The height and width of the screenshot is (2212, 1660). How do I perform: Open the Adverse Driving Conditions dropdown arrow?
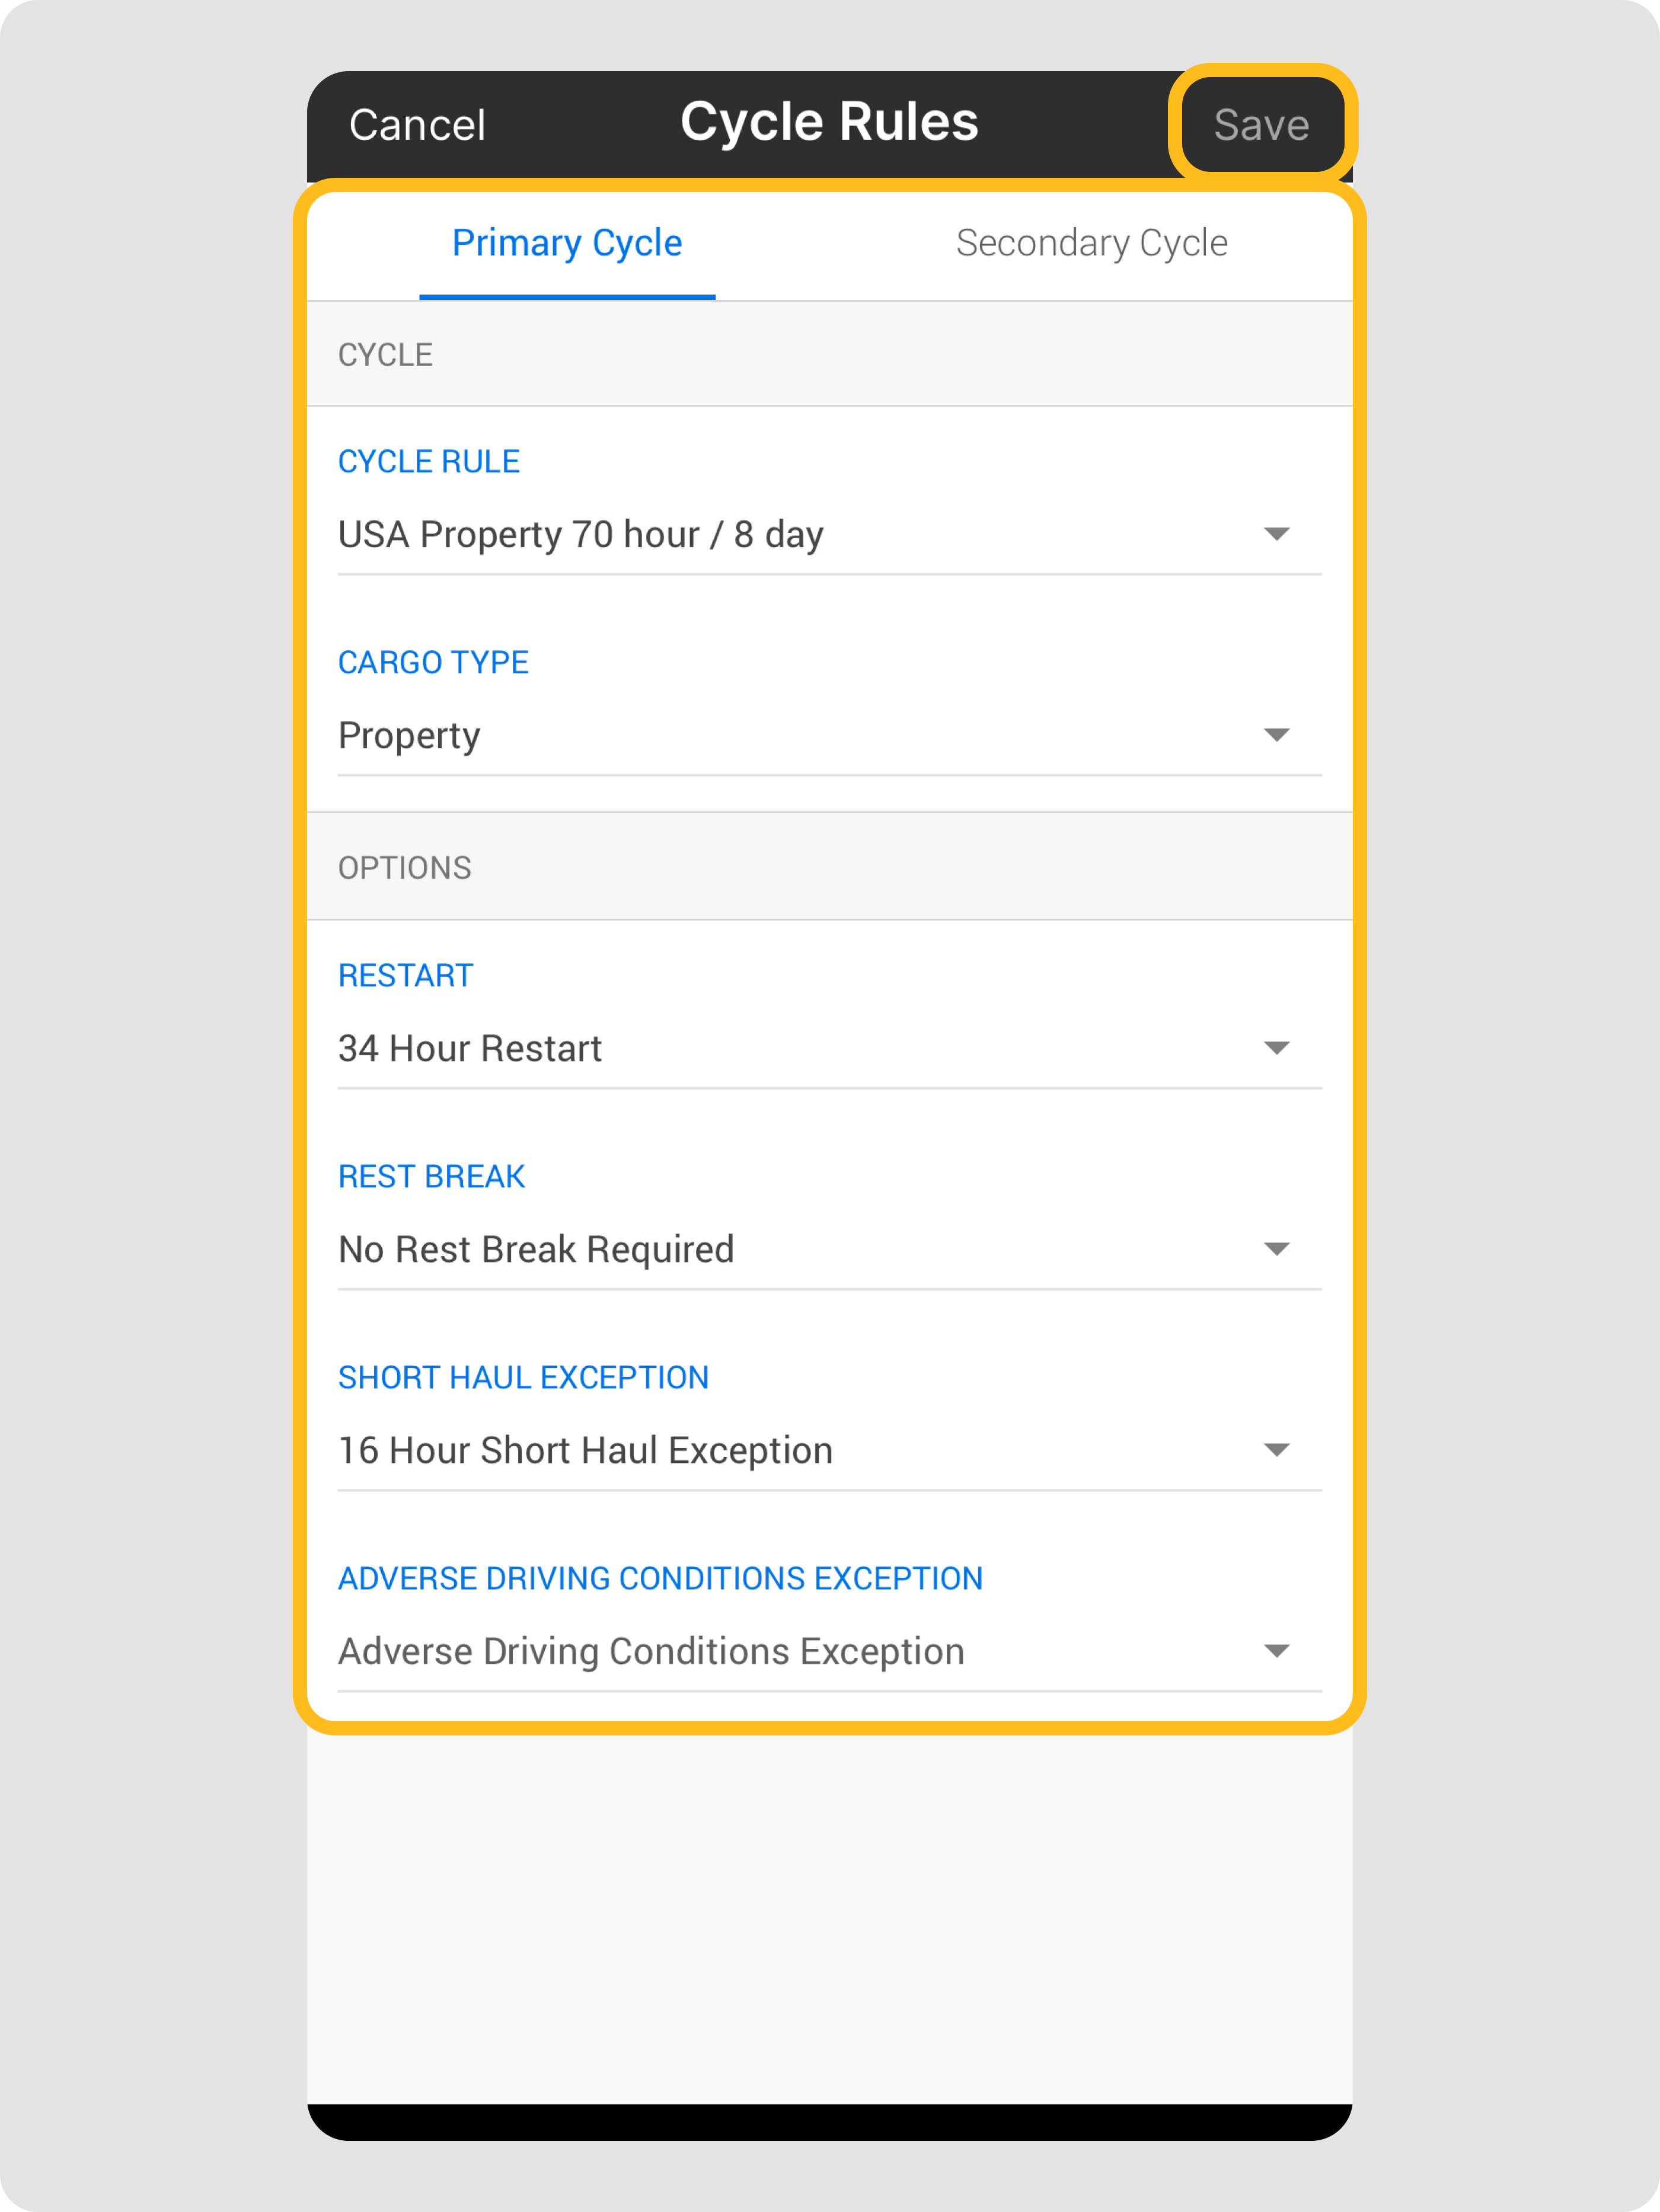click(1276, 1651)
